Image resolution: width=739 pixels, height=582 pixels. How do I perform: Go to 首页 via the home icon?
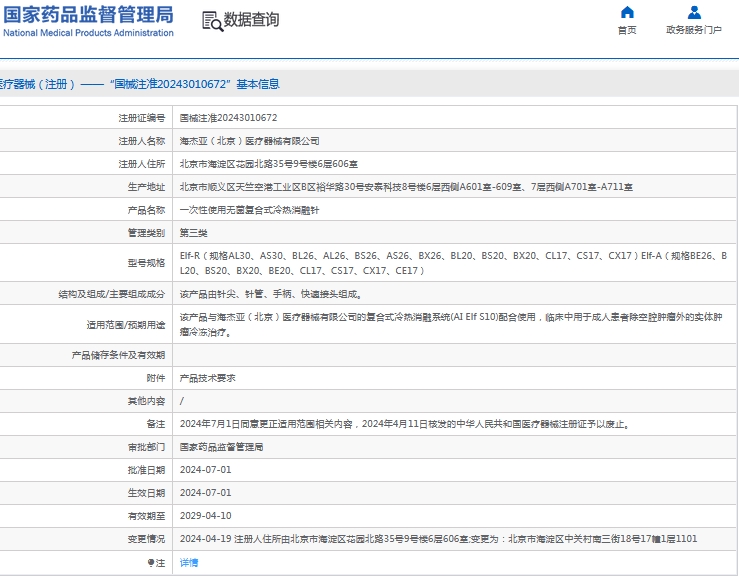pyautogui.click(x=627, y=12)
